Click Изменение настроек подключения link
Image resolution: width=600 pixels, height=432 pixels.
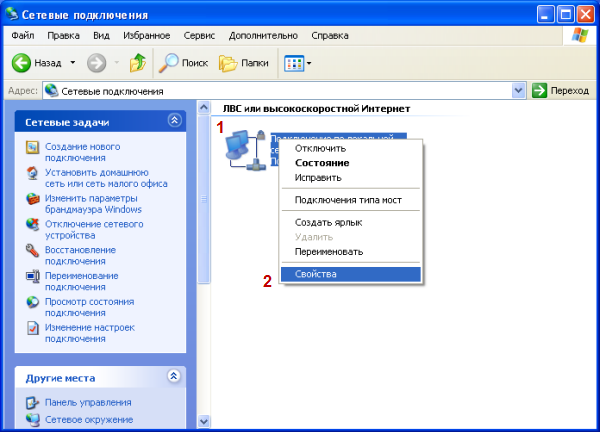coord(90,333)
